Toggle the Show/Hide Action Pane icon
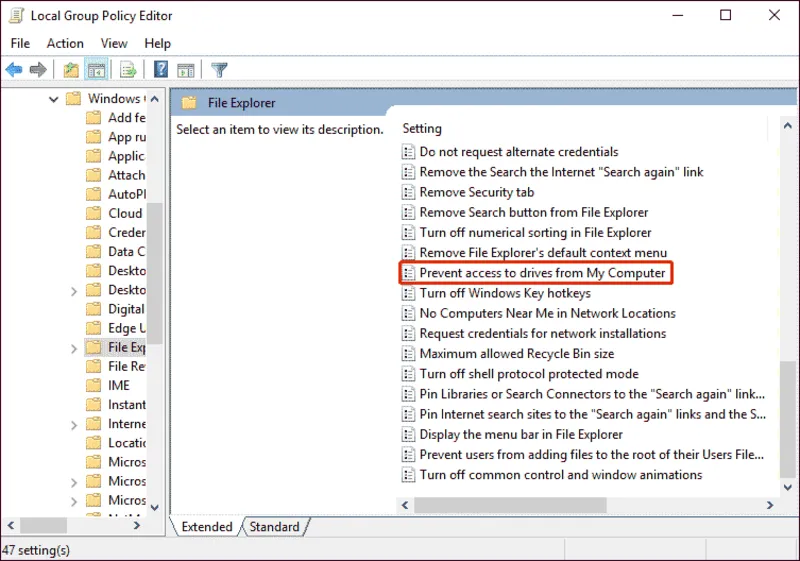Viewport: 800px width, 561px height. pos(185,70)
